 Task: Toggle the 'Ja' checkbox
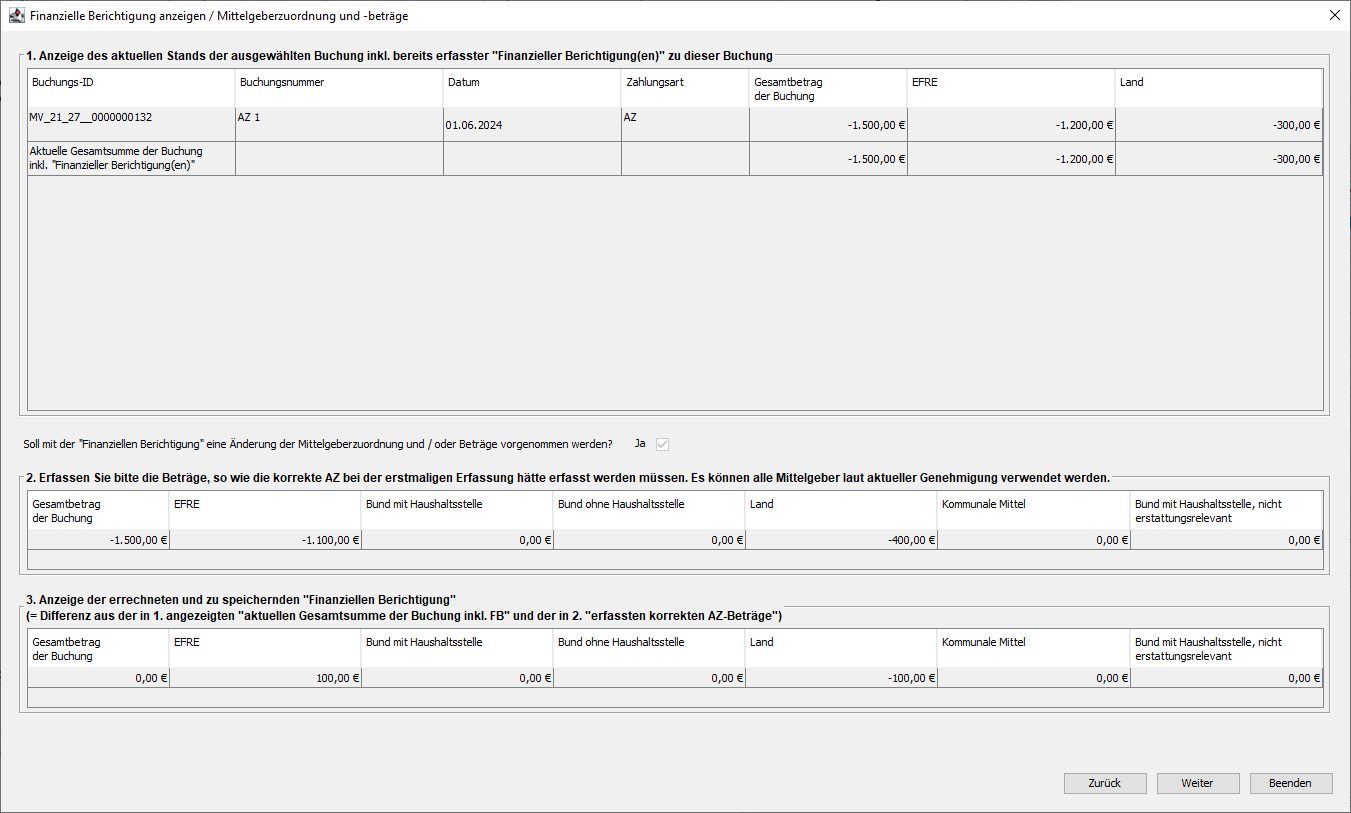tap(662, 444)
